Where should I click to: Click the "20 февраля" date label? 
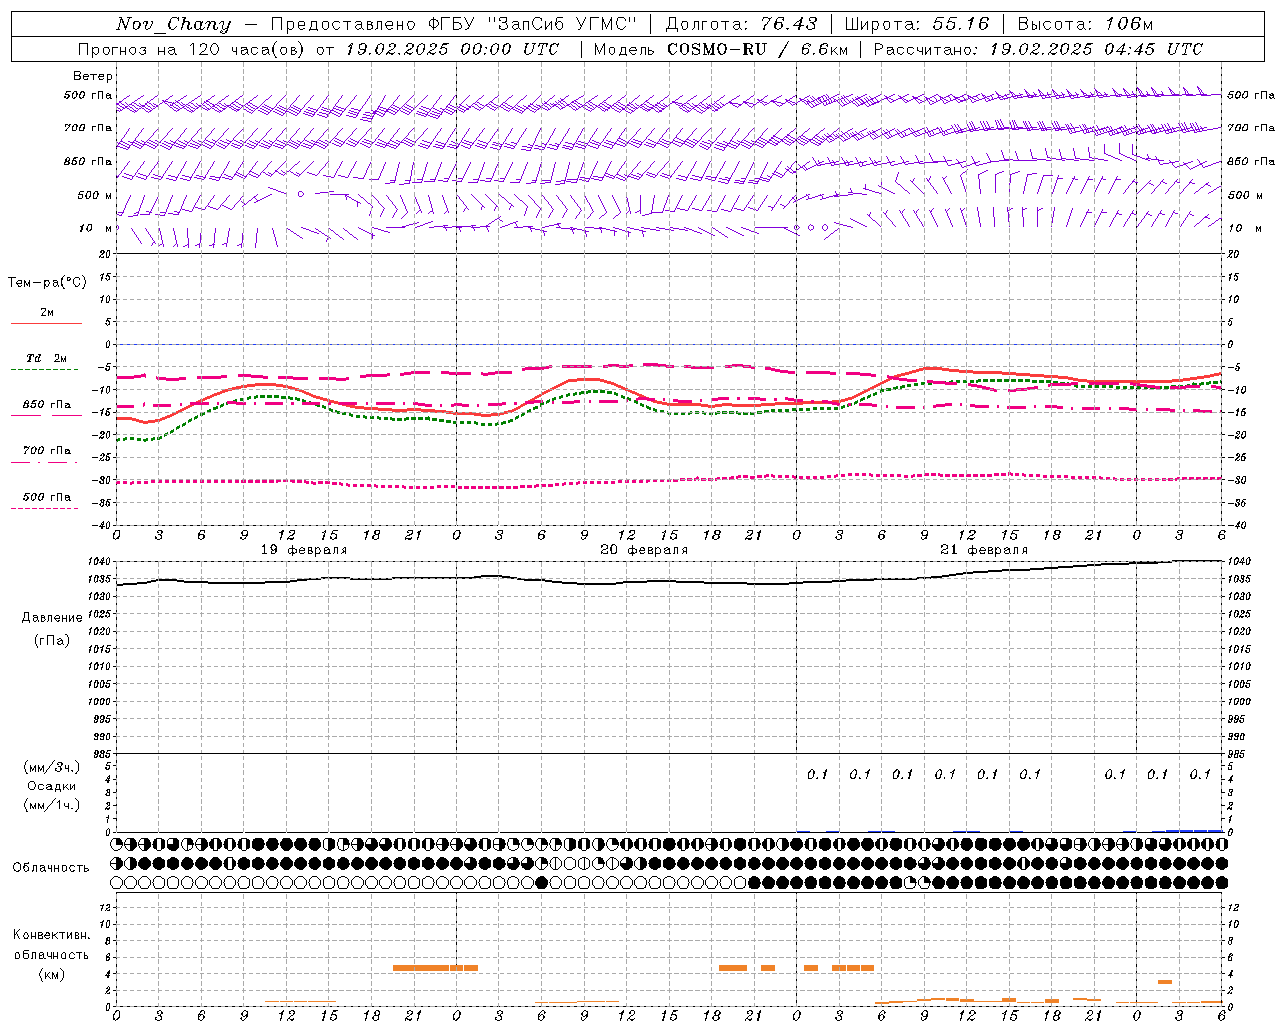pyautogui.click(x=644, y=550)
